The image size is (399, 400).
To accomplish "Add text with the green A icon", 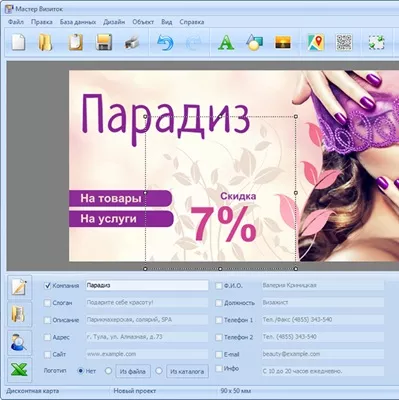I will 226,43.
